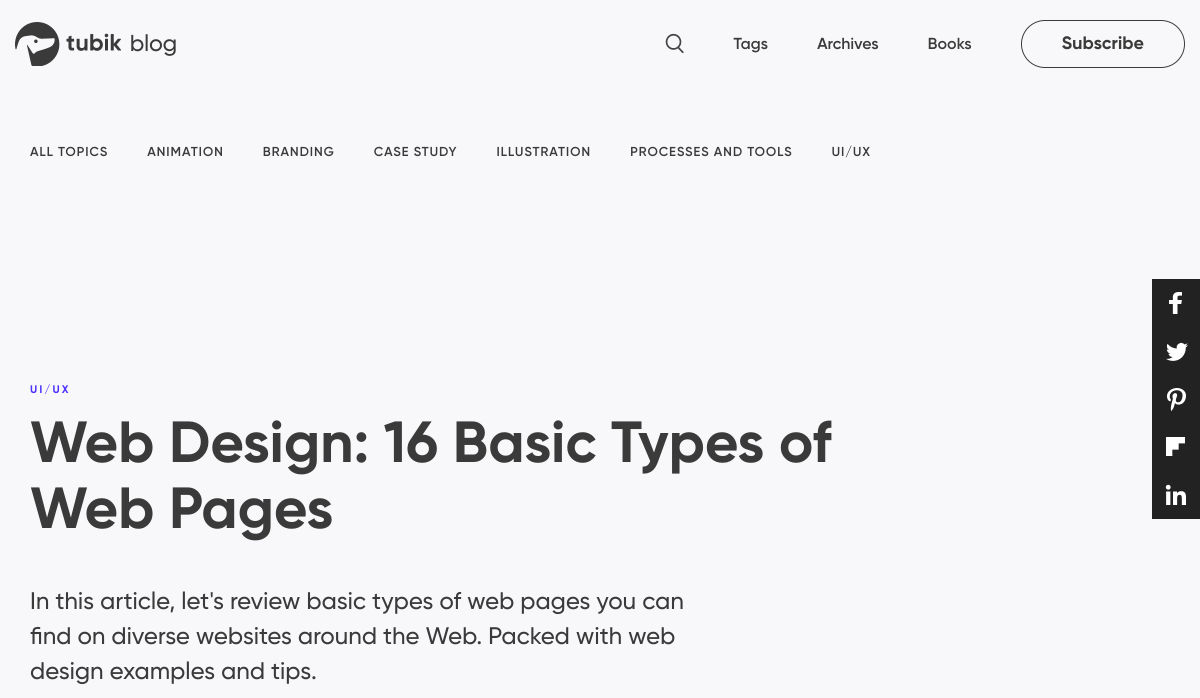Select the All Topics category
The image size is (1200, 698).
69,152
